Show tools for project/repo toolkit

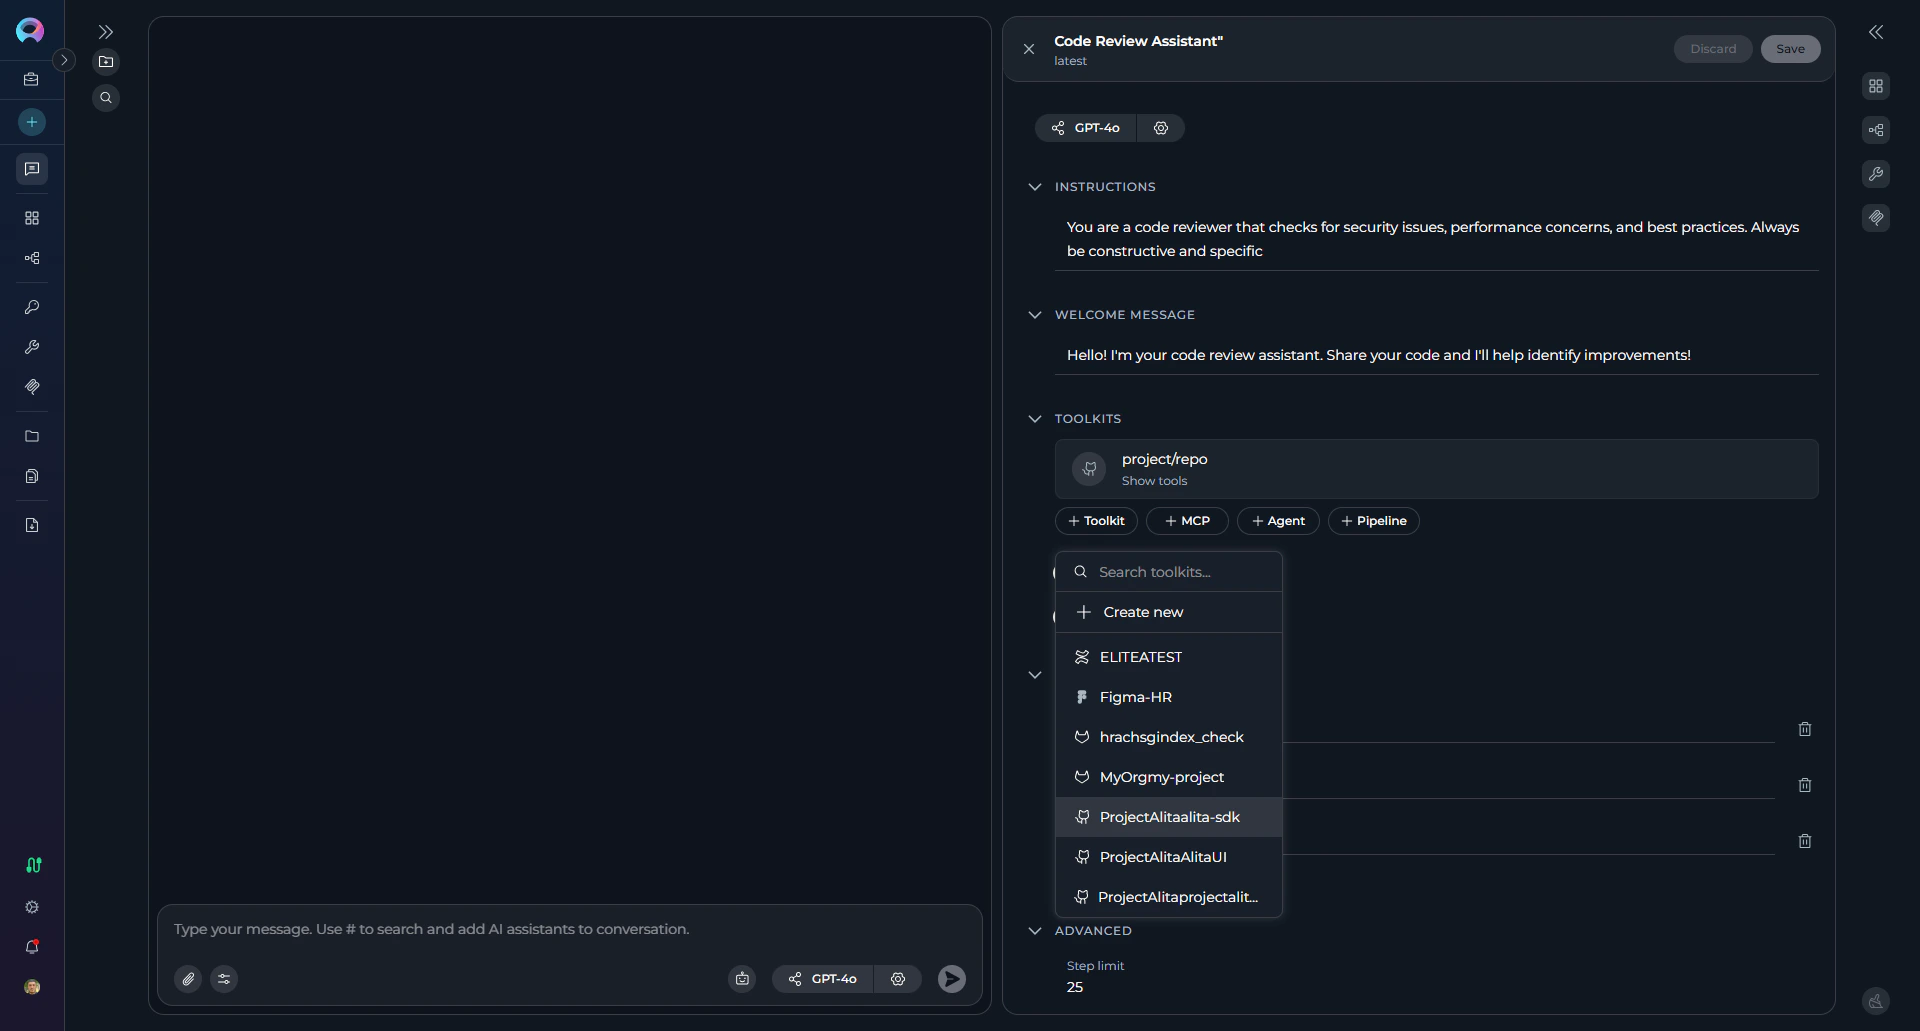(x=1155, y=480)
